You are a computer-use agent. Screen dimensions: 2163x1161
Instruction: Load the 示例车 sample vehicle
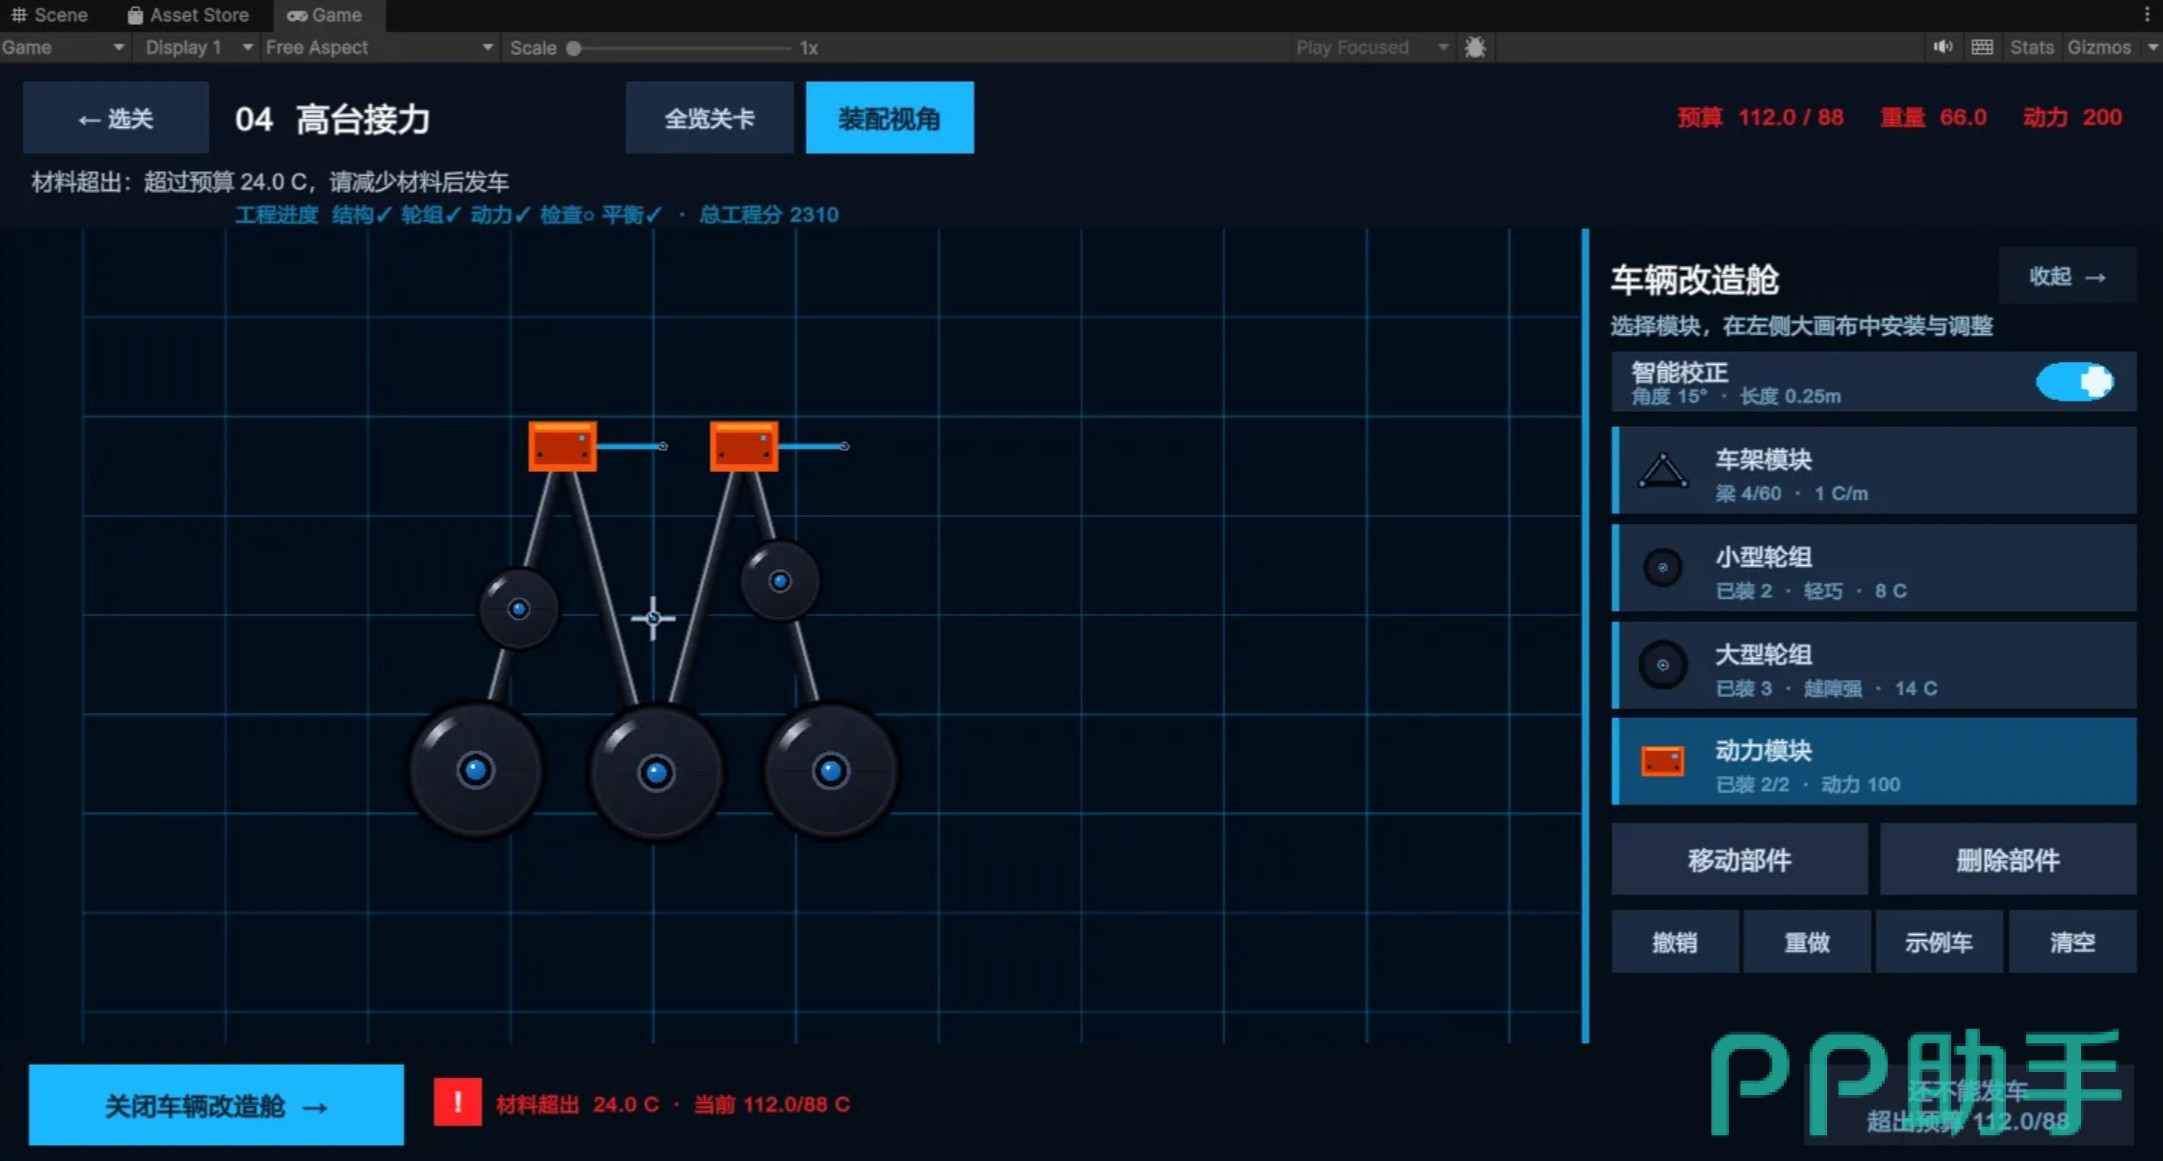1939,942
